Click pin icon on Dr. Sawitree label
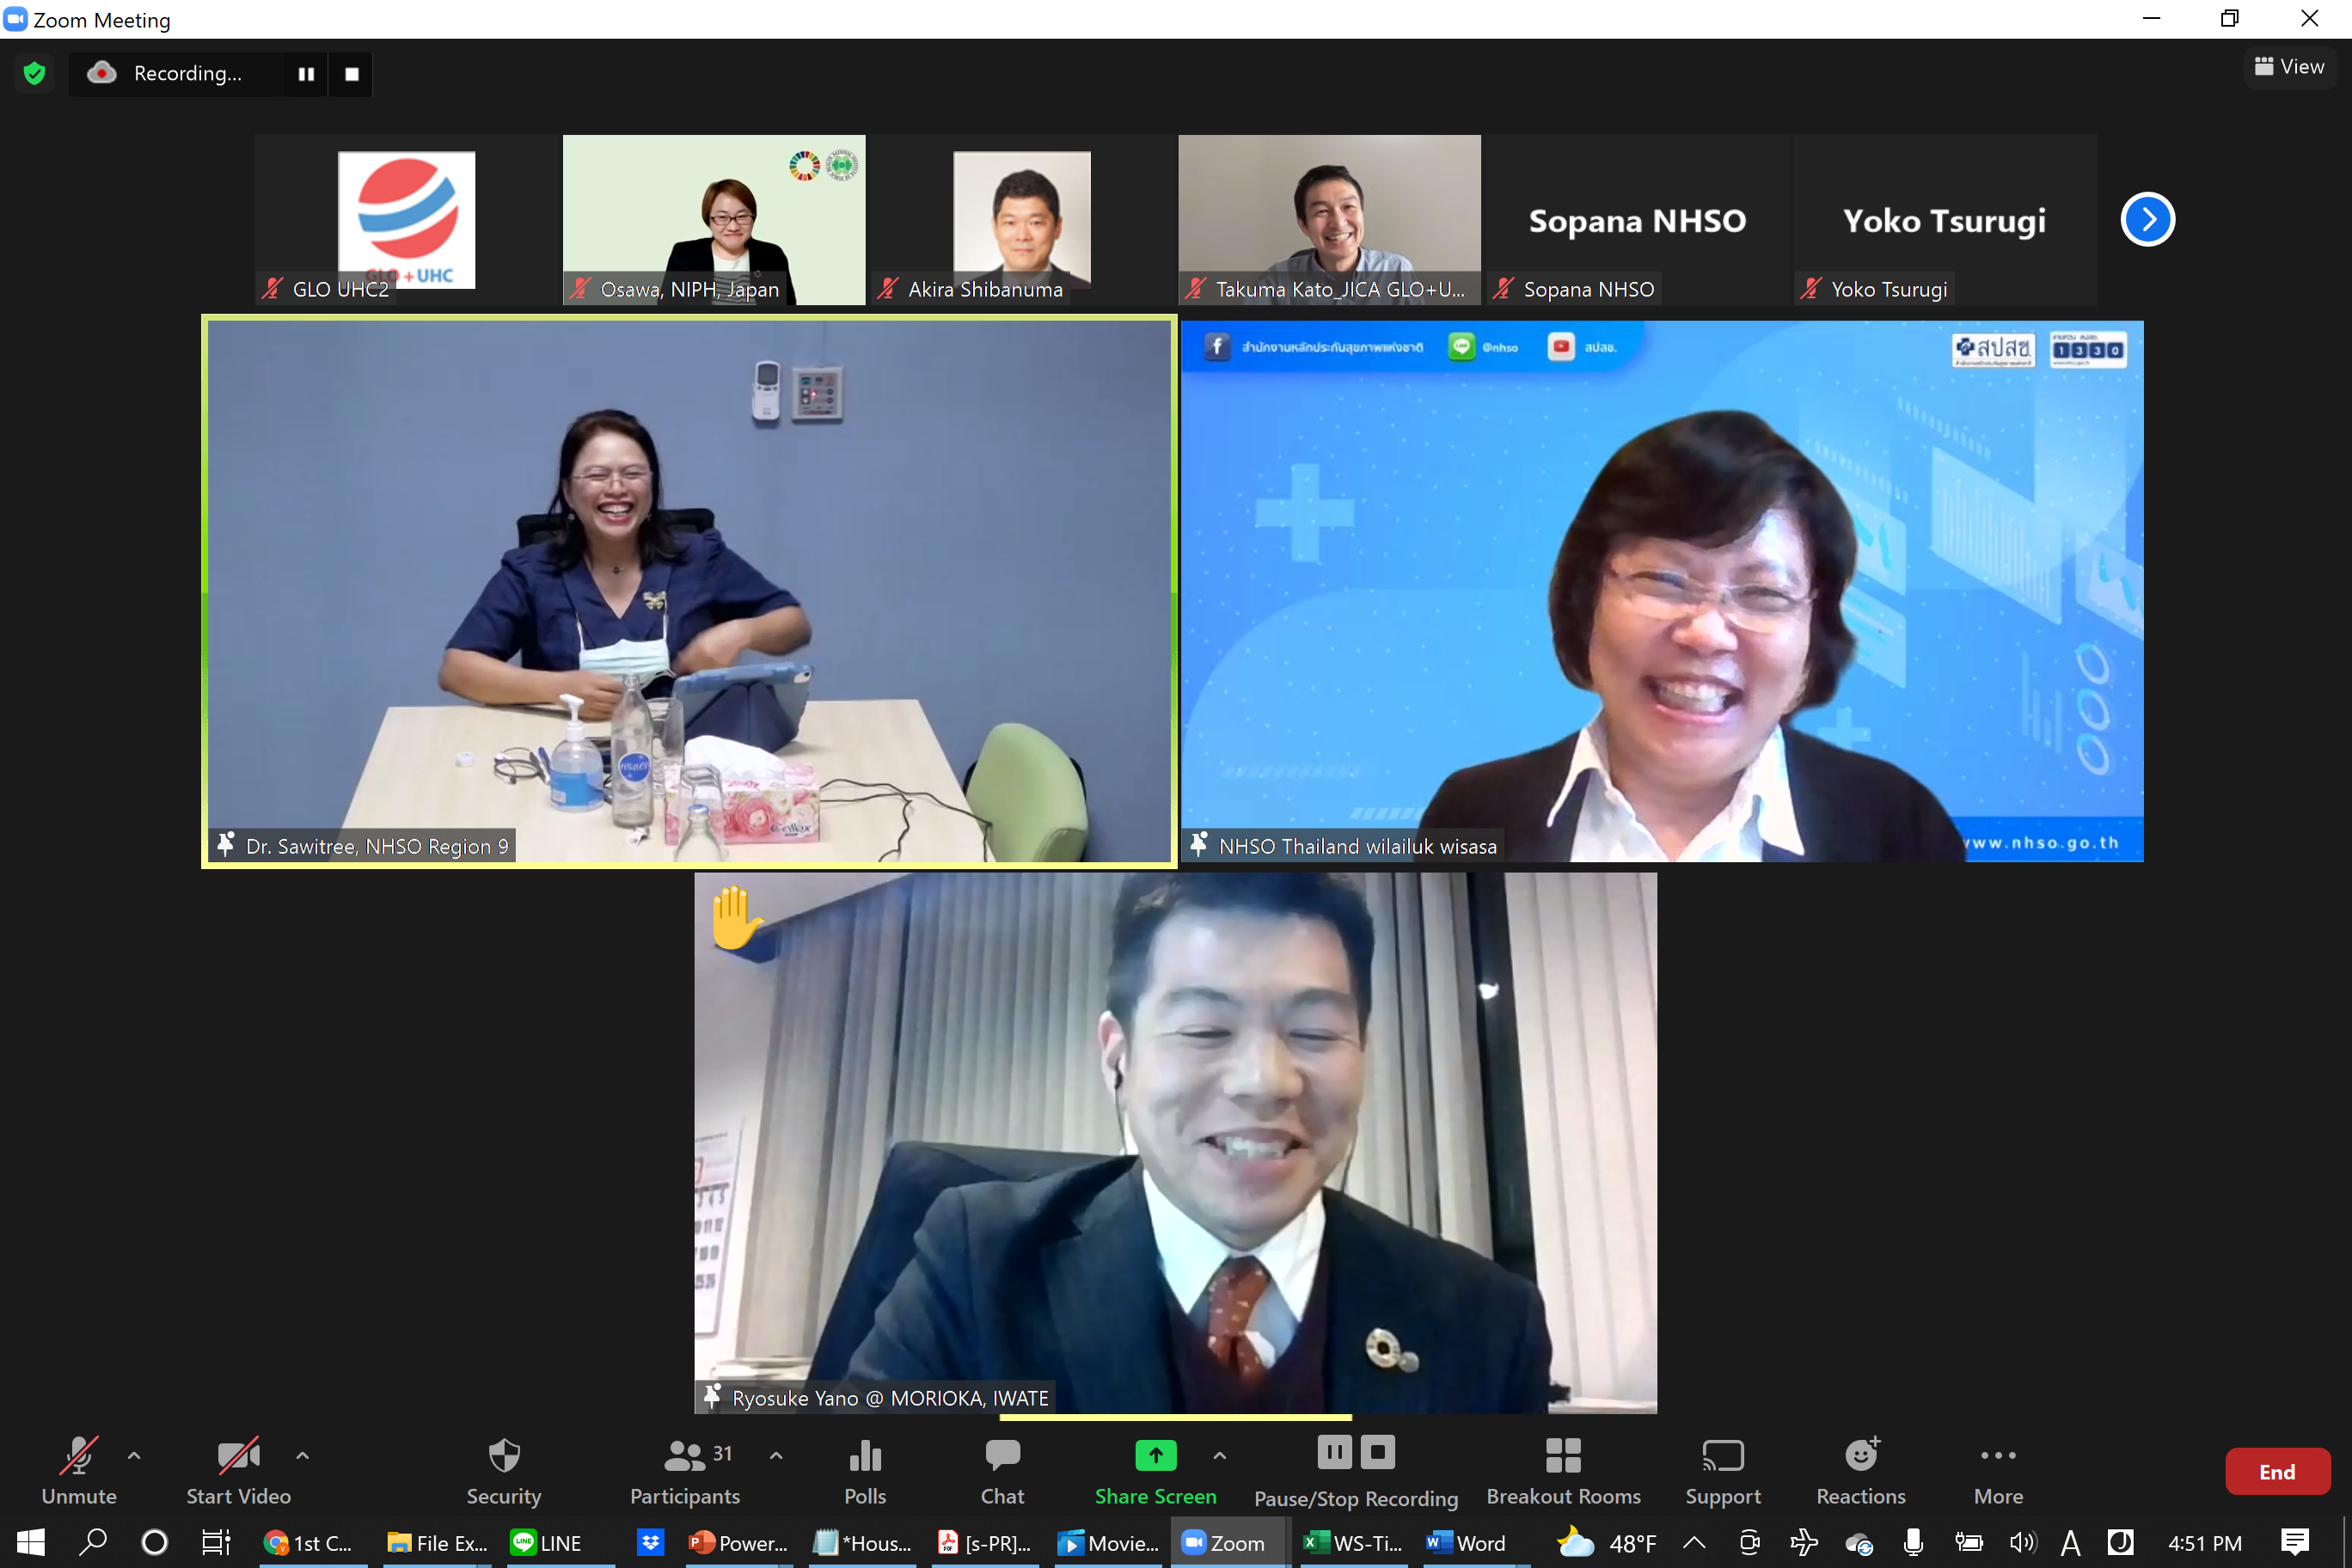 tap(226, 845)
